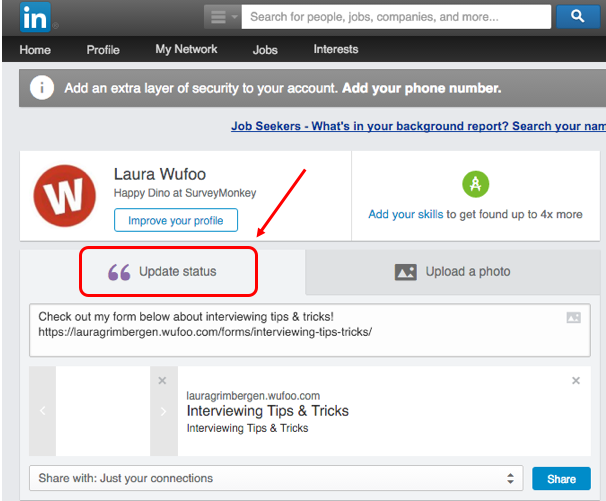The height and width of the screenshot is (501, 606).
Task: Open My Network menu
Action: coord(186,49)
